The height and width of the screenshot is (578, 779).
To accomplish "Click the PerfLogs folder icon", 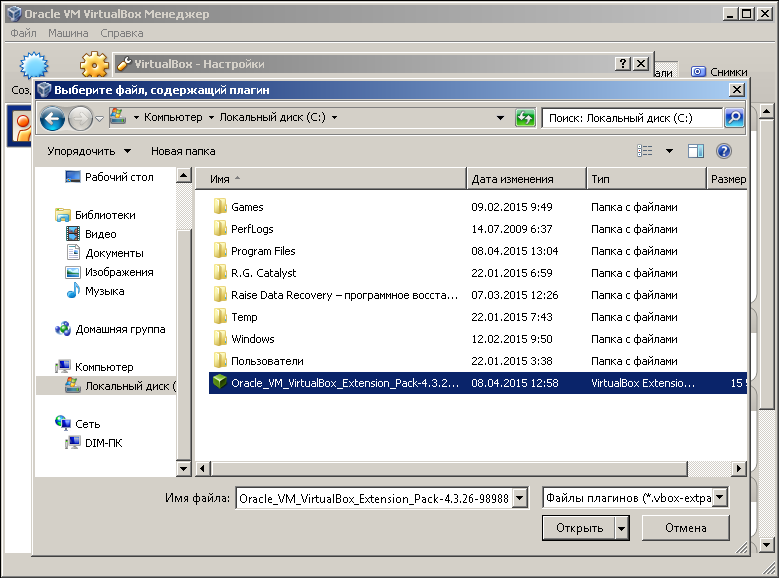I will click(220, 228).
